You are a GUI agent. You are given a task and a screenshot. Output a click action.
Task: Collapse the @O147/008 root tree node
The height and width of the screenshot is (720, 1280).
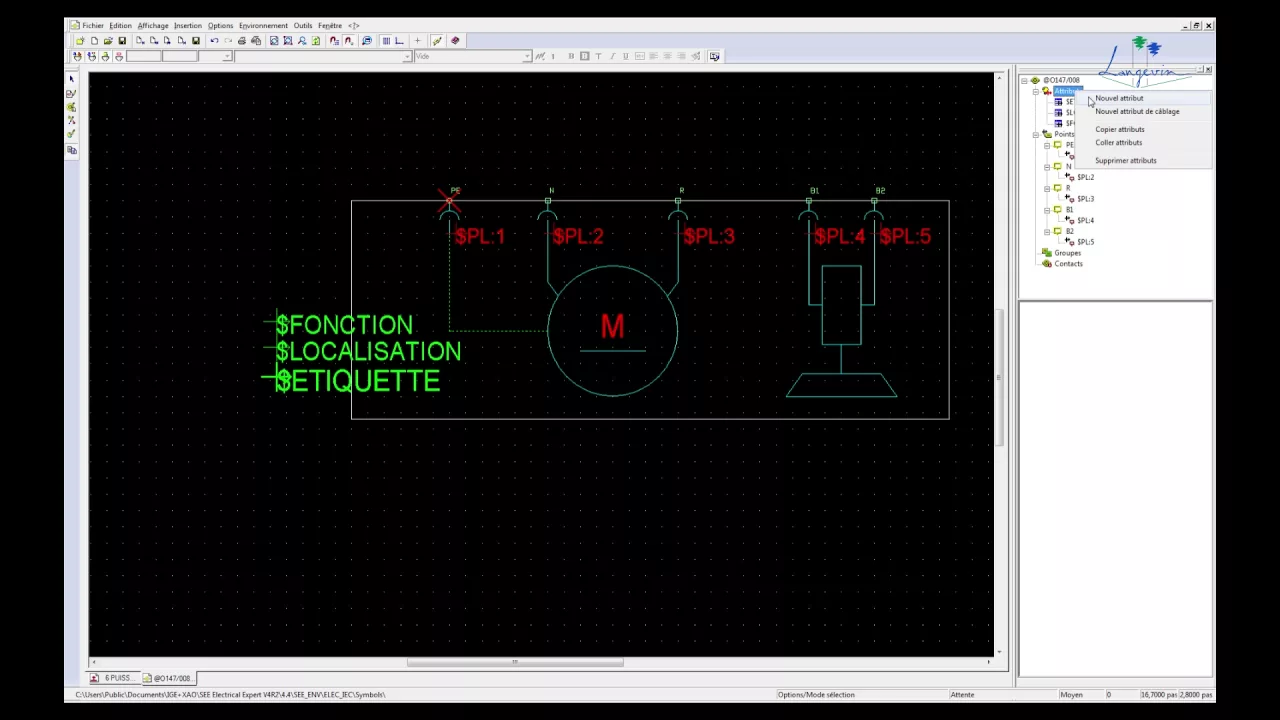coord(1024,80)
